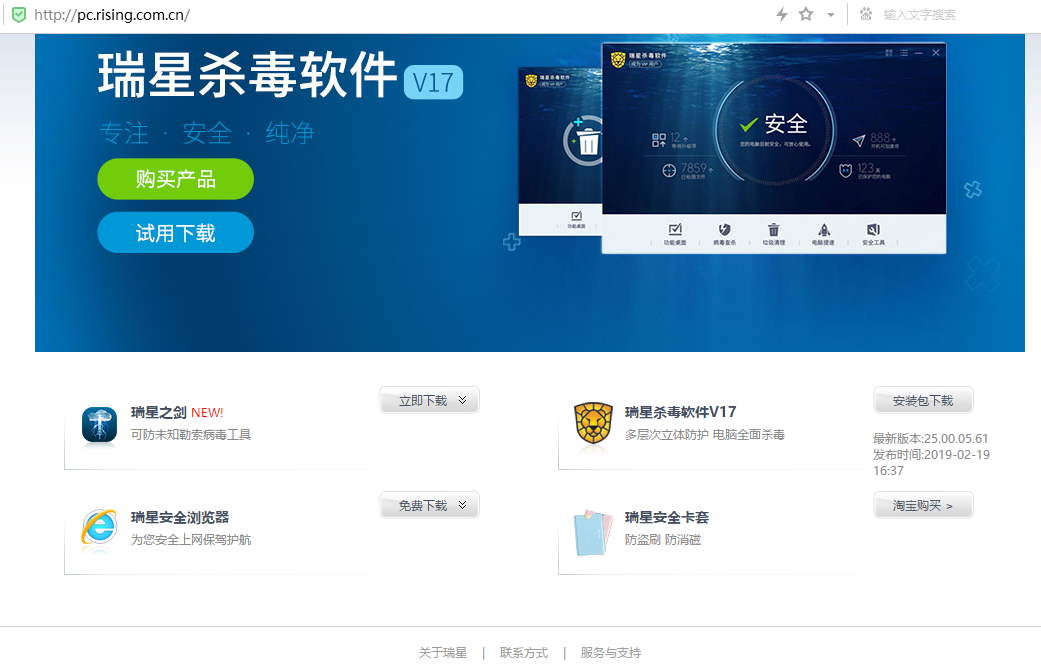This screenshot has height=668, width=1041.
Task: Click the 瑞星杀毒软件V17 lion shield icon
Action: point(594,423)
